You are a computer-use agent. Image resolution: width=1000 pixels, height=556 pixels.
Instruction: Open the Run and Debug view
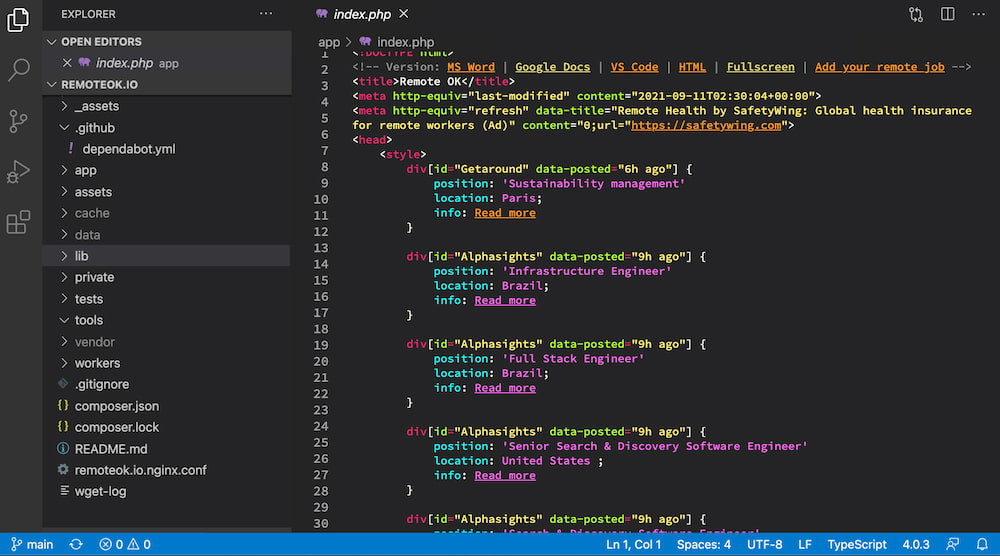coord(19,171)
